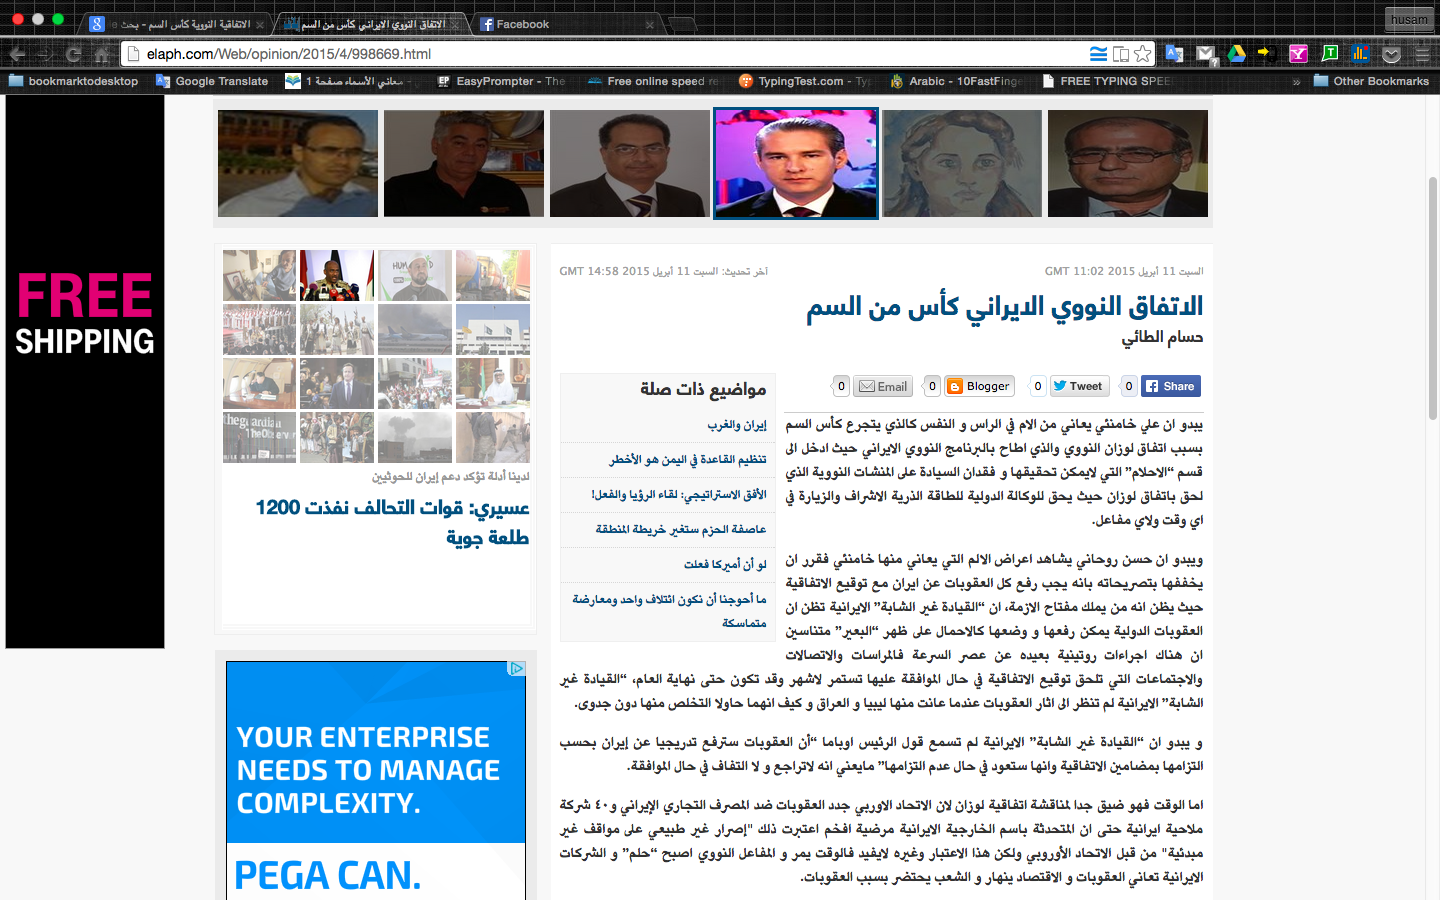Click the author name حسام الطائي
This screenshot has height=900, width=1440.
pyautogui.click(x=1162, y=338)
